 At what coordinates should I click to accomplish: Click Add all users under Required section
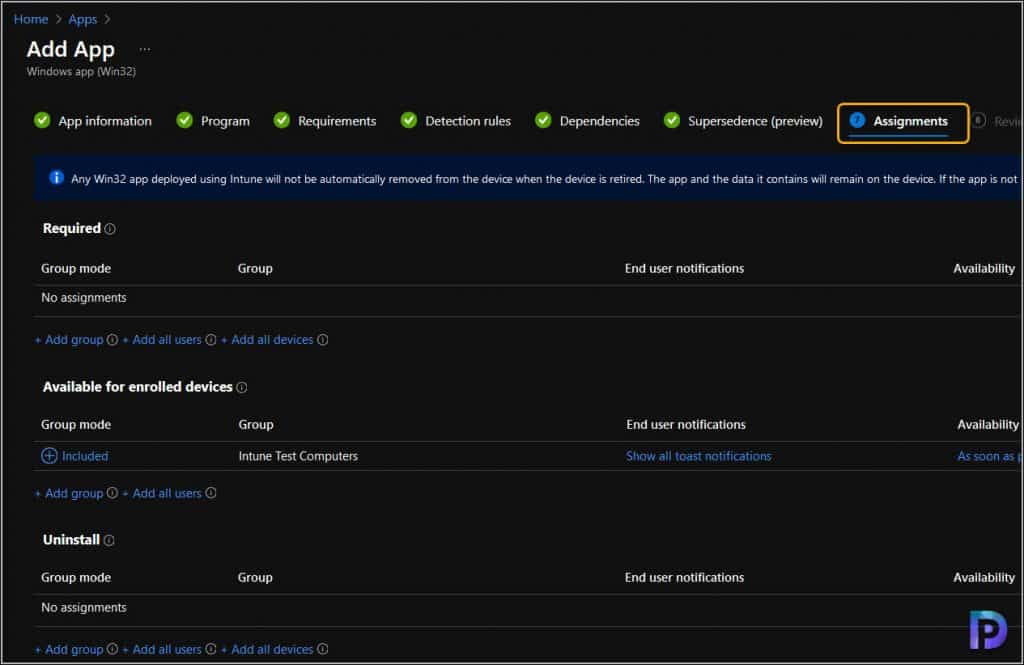tap(162, 340)
